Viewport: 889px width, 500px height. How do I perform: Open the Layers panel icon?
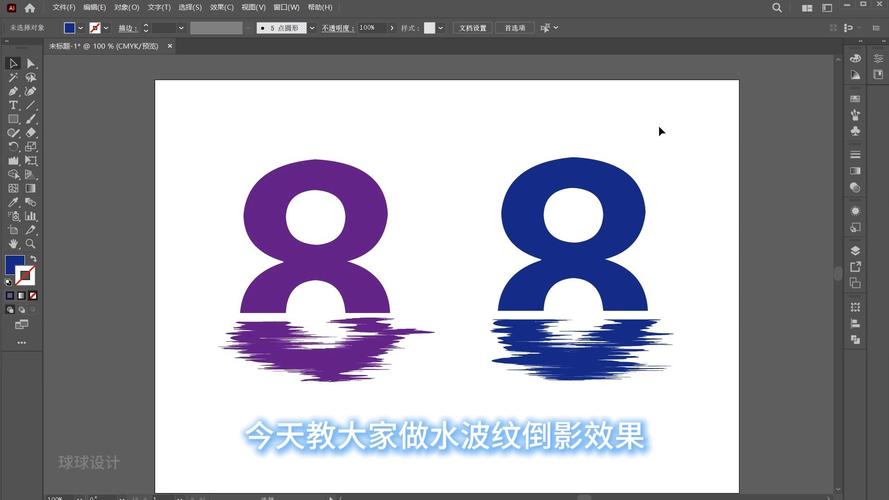(855, 251)
